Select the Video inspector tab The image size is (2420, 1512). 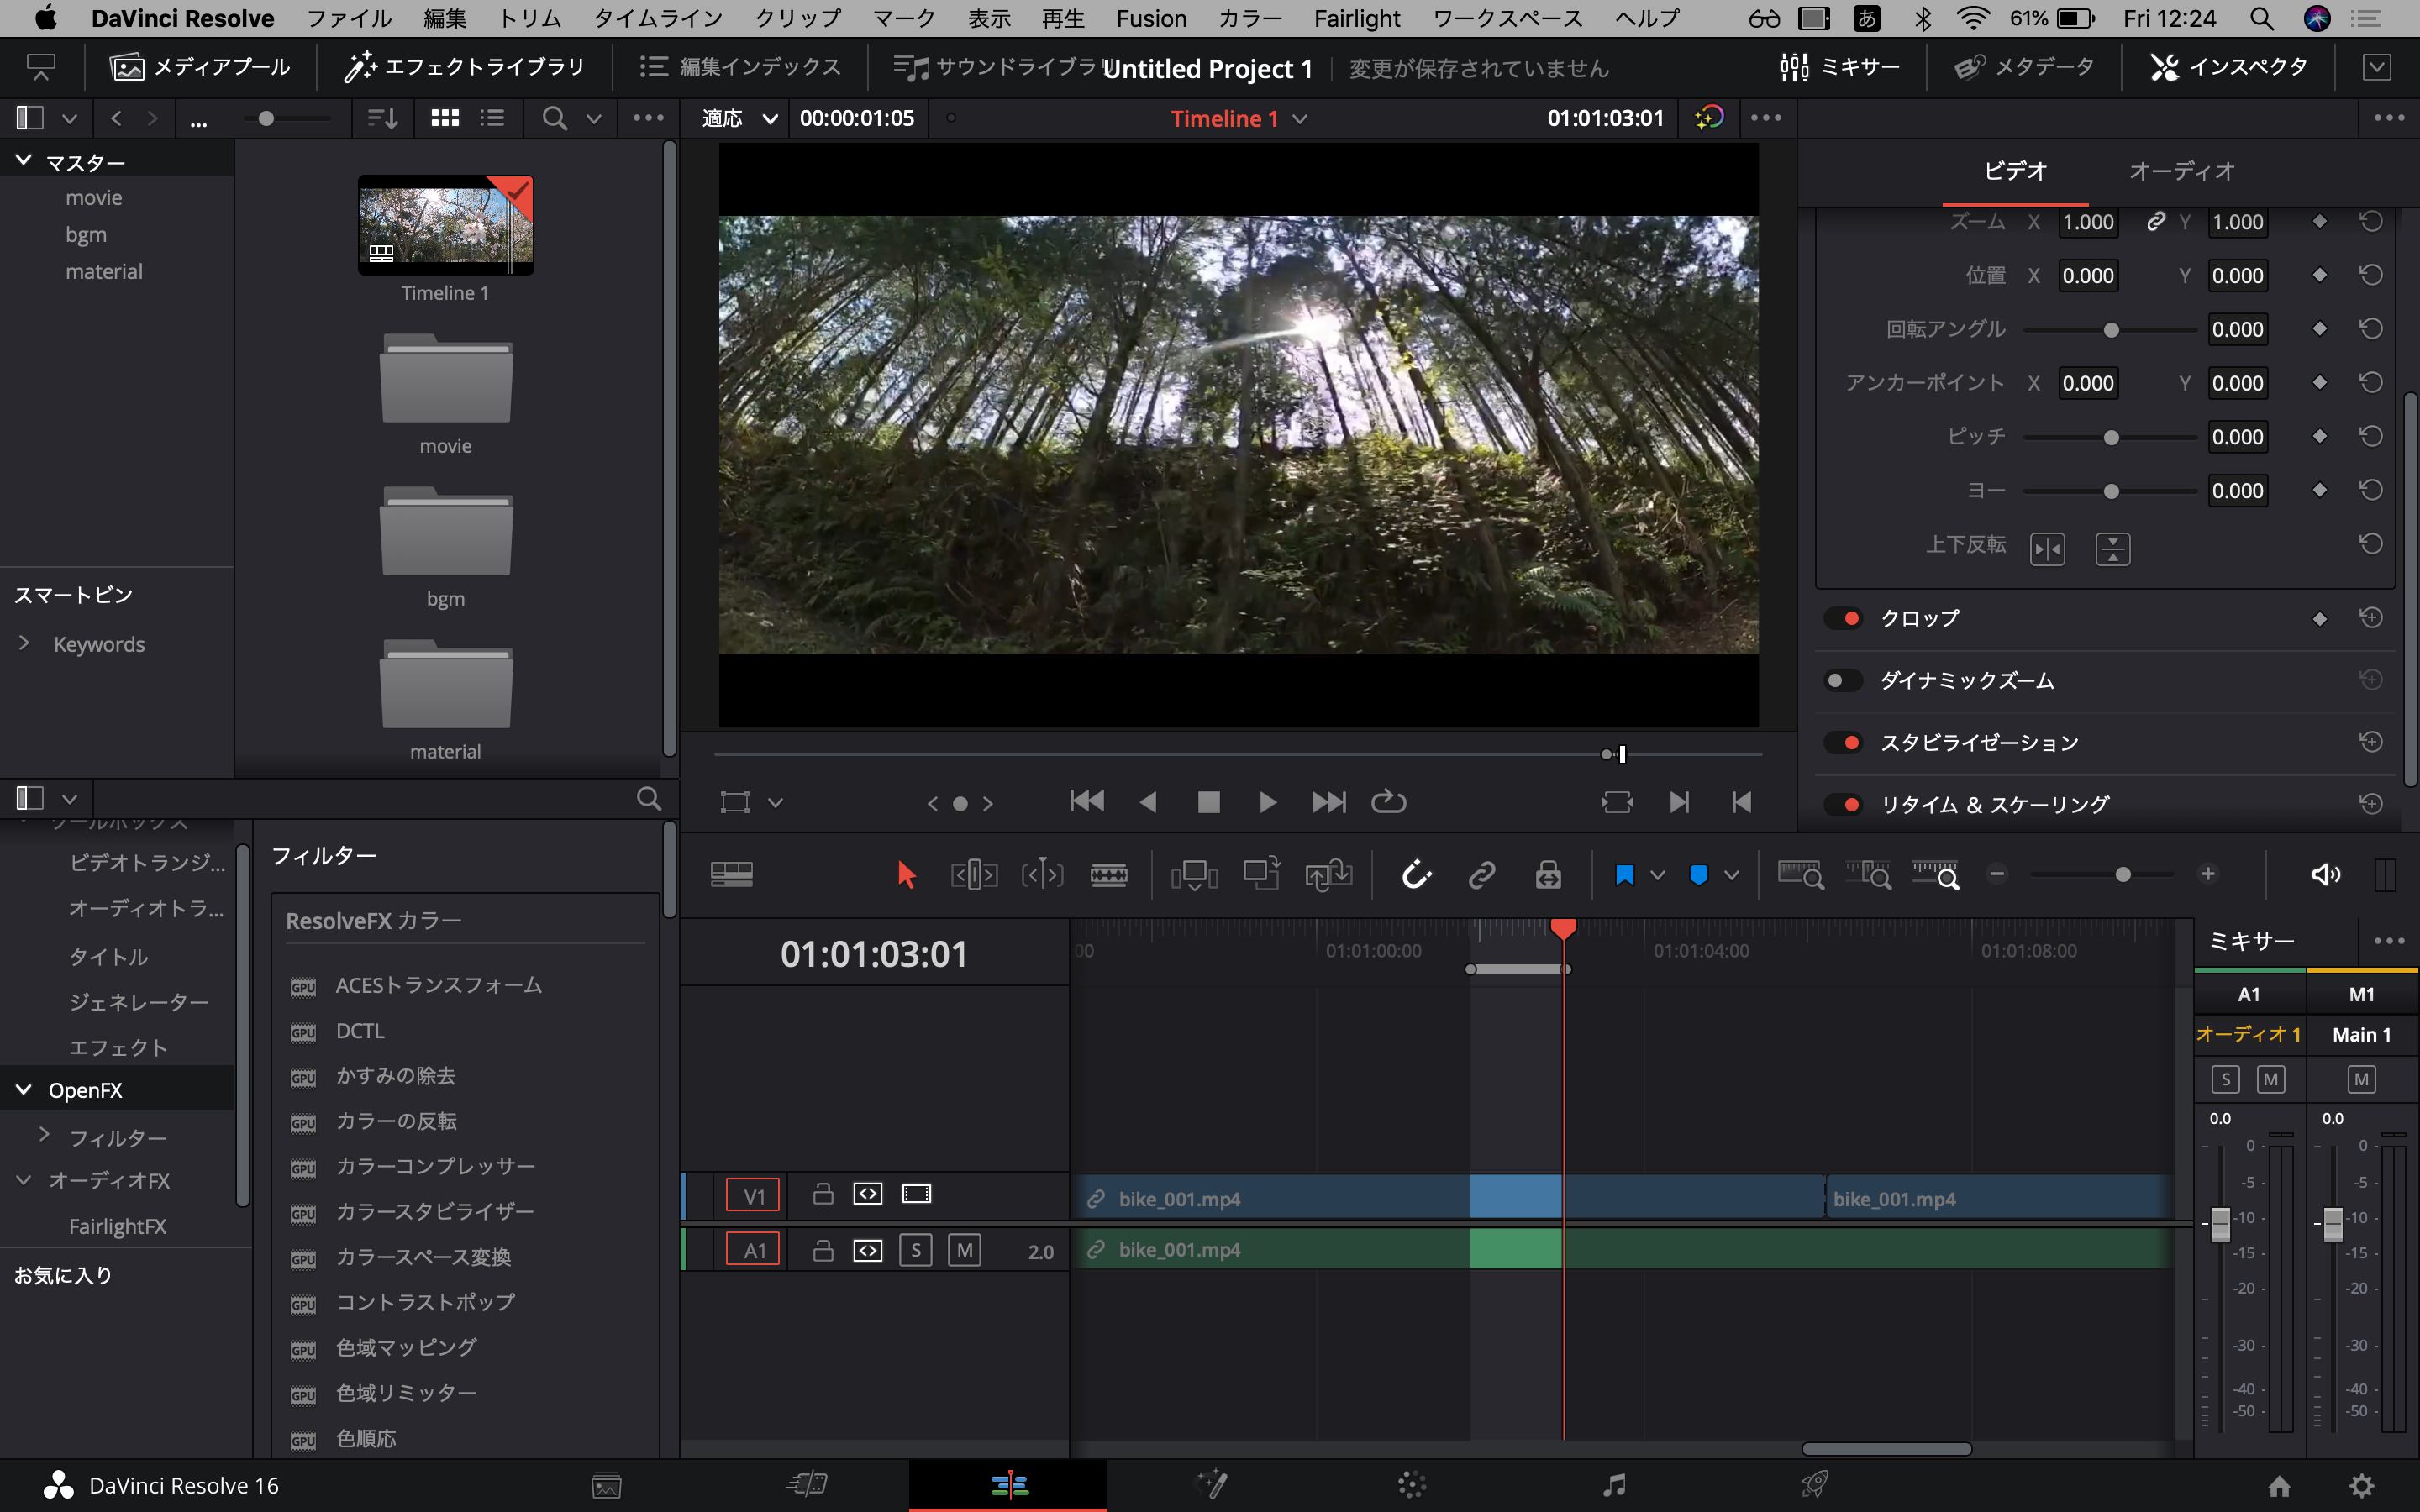pos(2015,171)
